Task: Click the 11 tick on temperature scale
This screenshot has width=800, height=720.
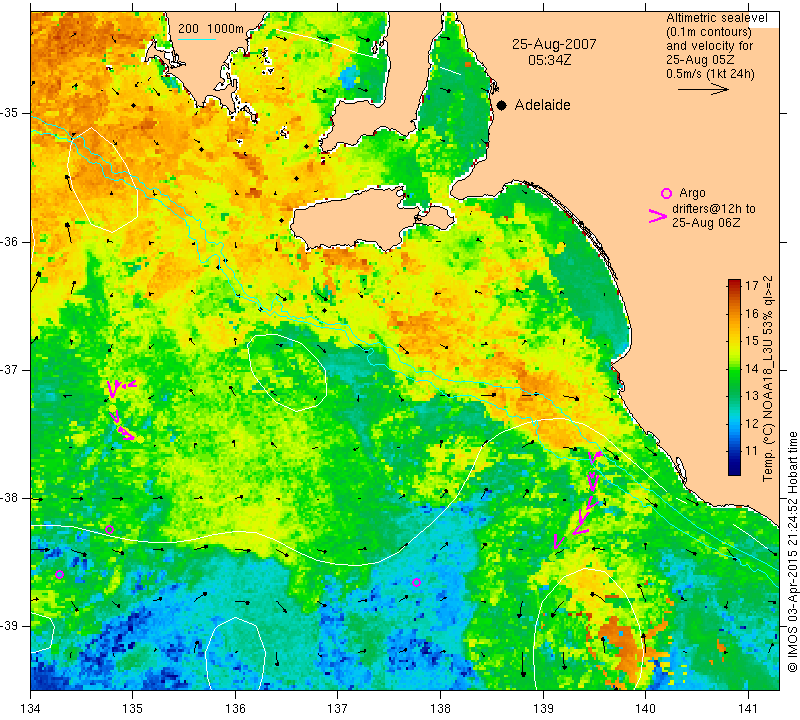Action: [752, 451]
